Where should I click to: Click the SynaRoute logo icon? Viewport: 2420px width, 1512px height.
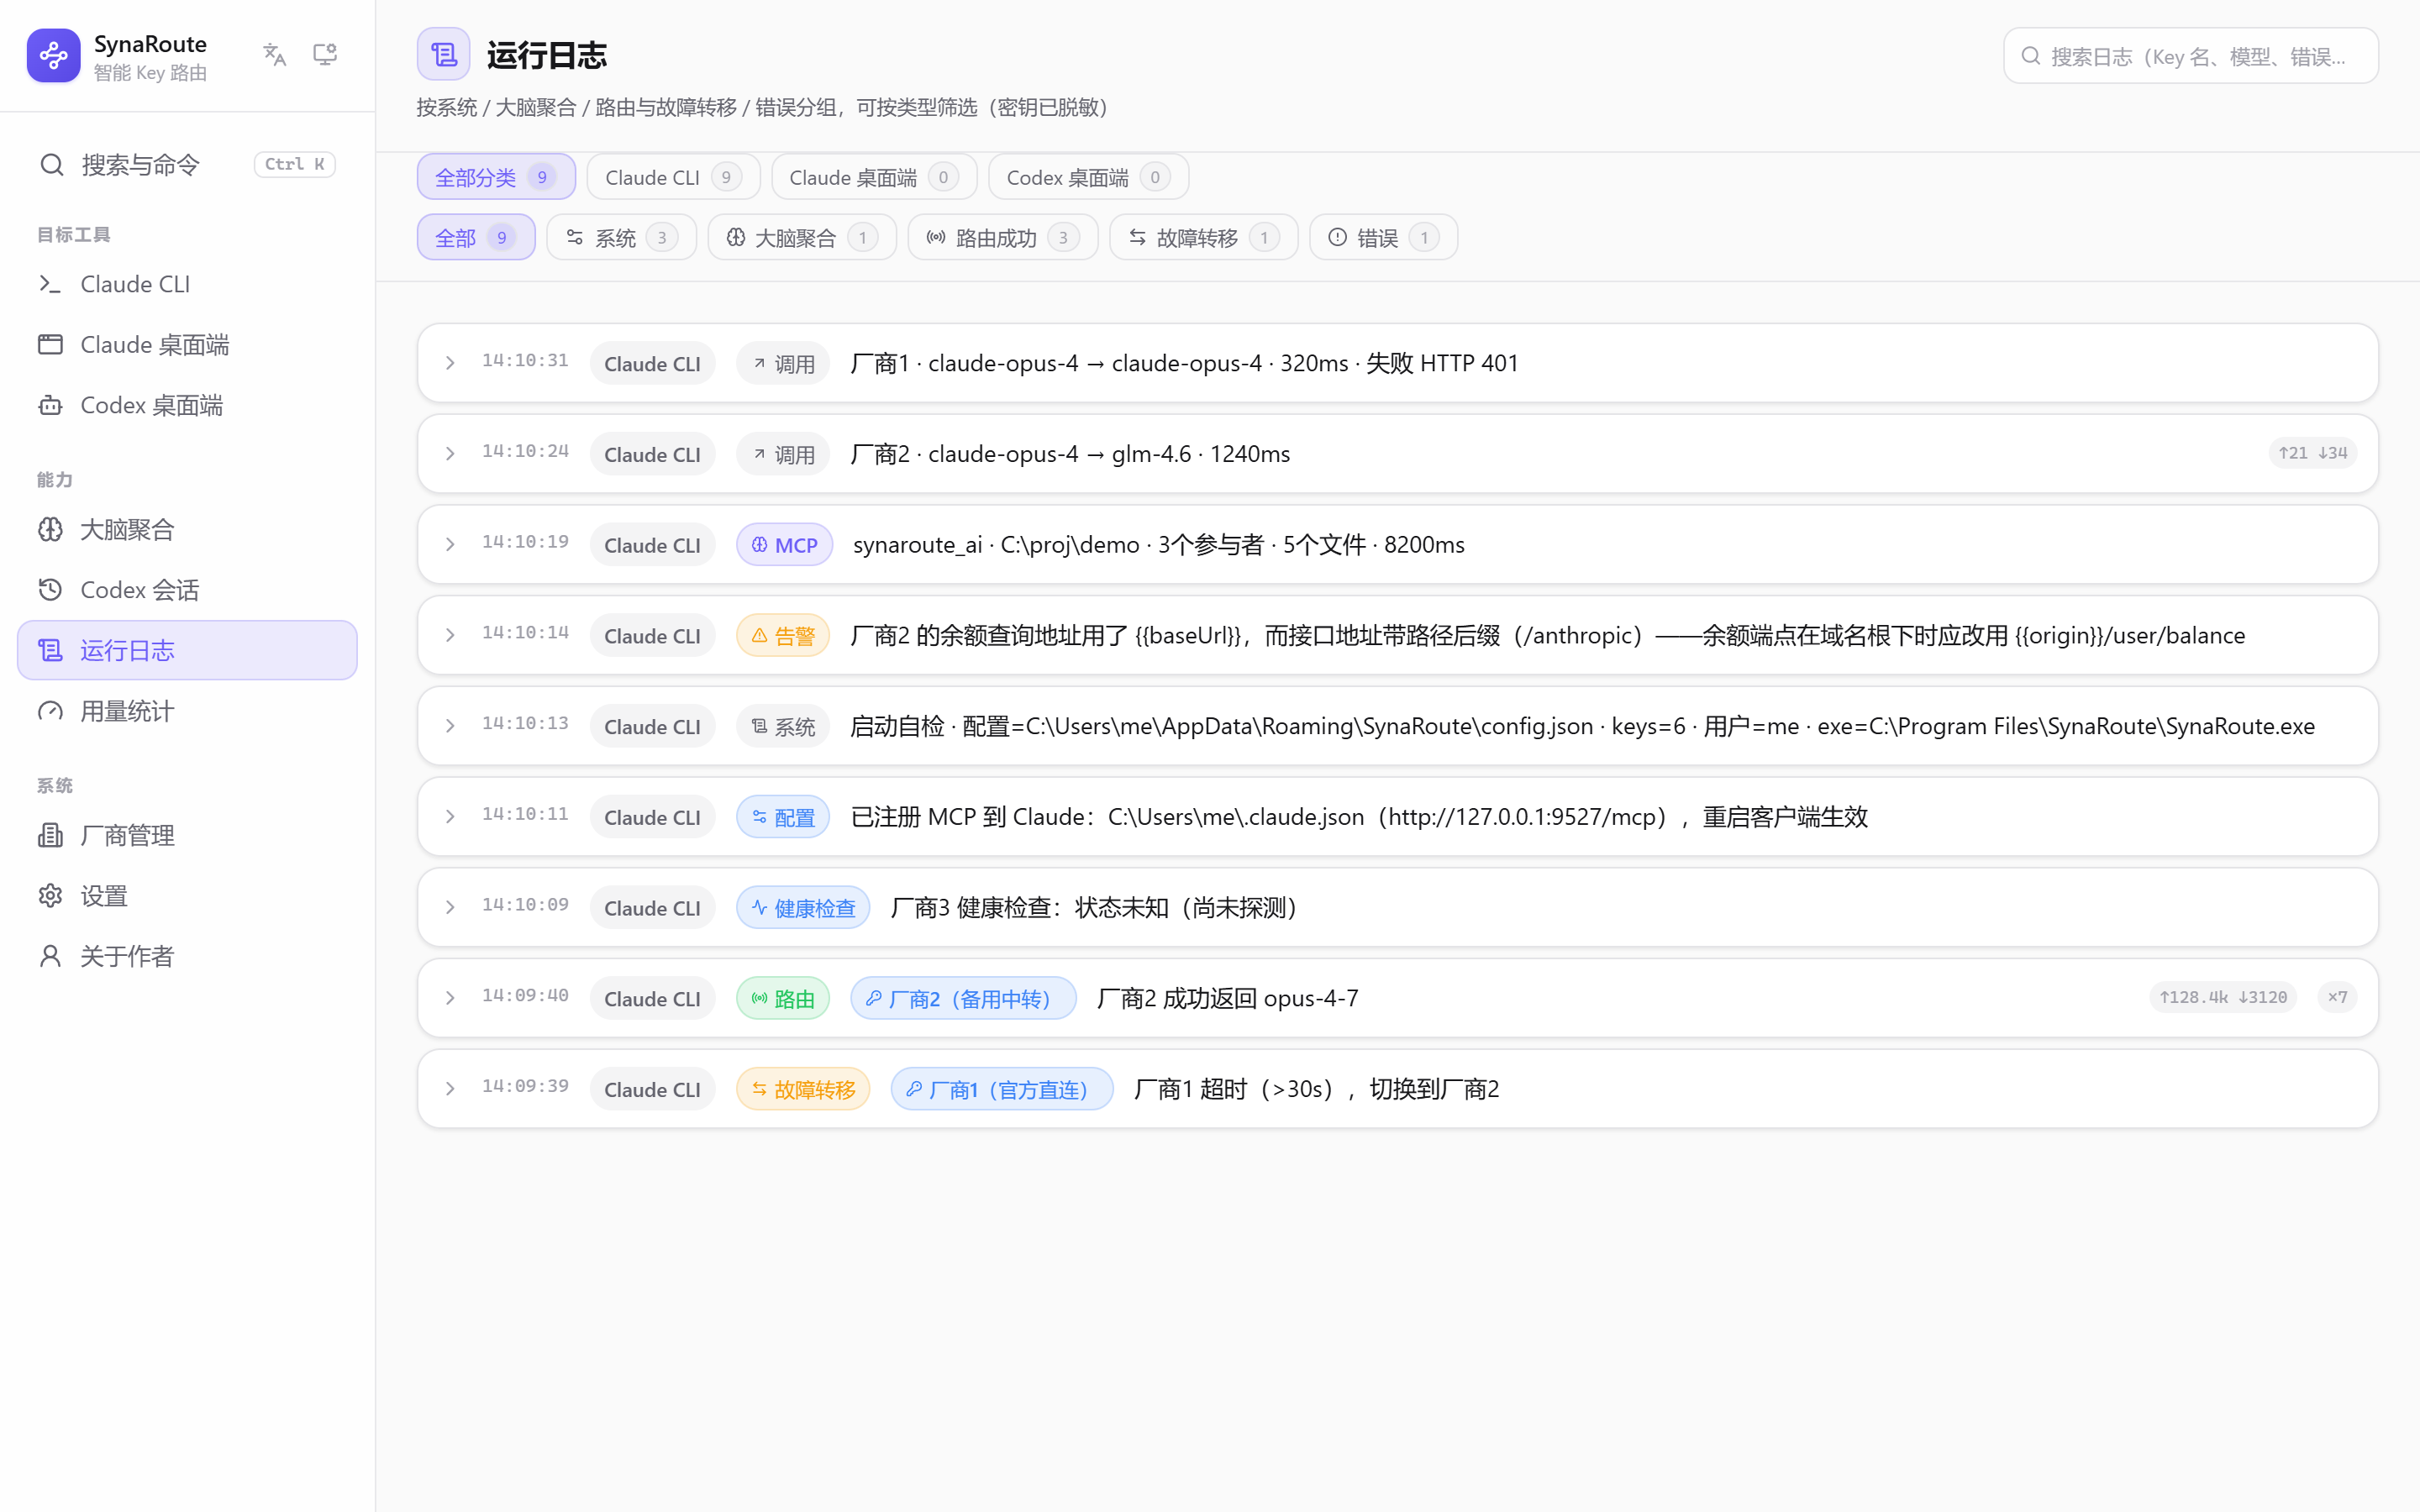tap(54, 55)
